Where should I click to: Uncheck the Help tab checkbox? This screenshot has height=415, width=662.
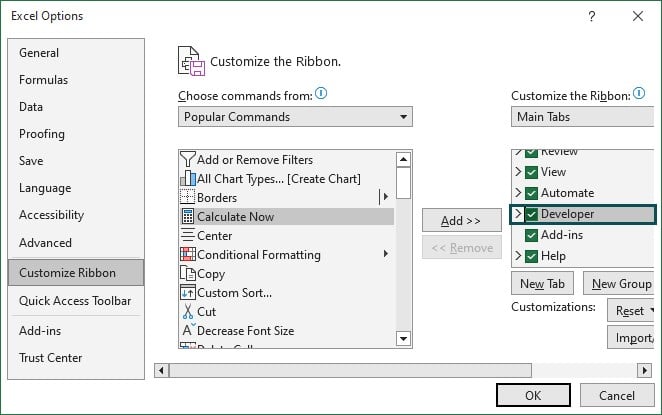pyautogui.click(x=531, y=256)
